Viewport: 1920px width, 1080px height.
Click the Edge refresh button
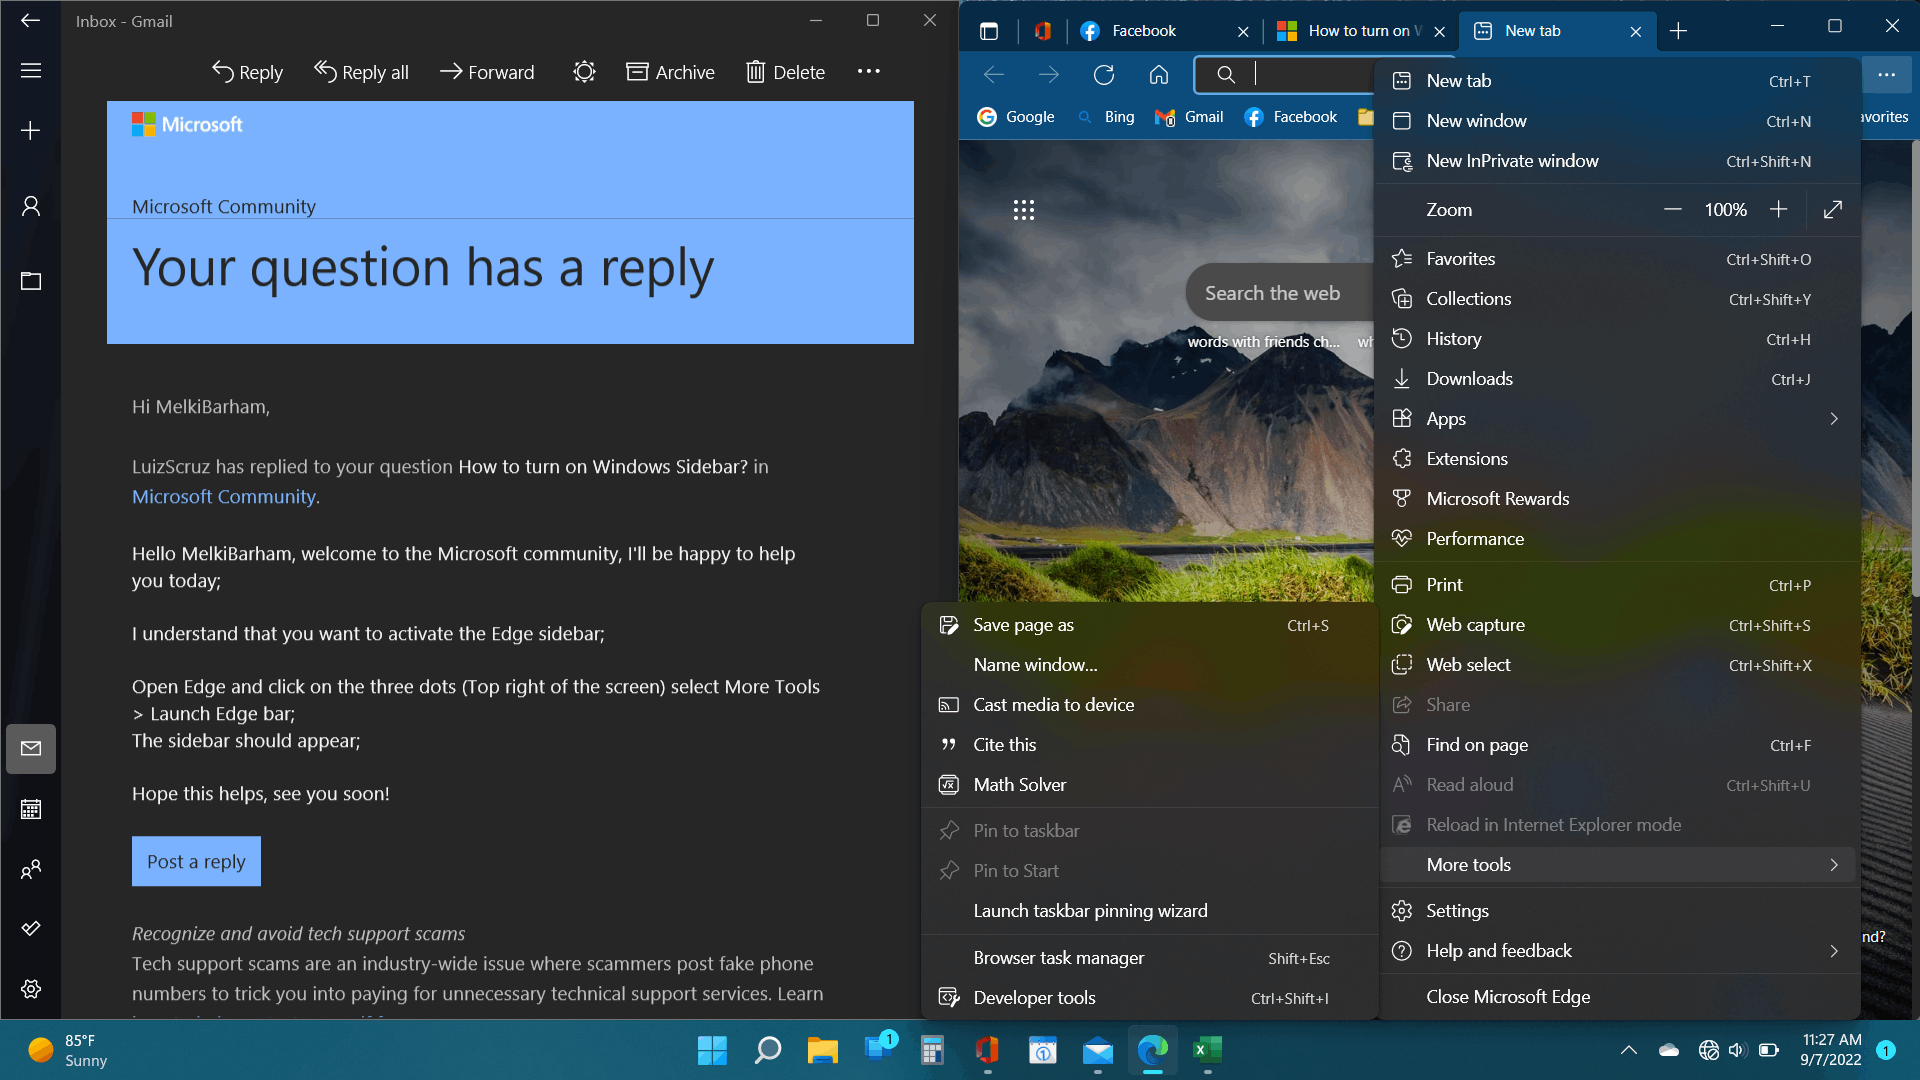1104,74
